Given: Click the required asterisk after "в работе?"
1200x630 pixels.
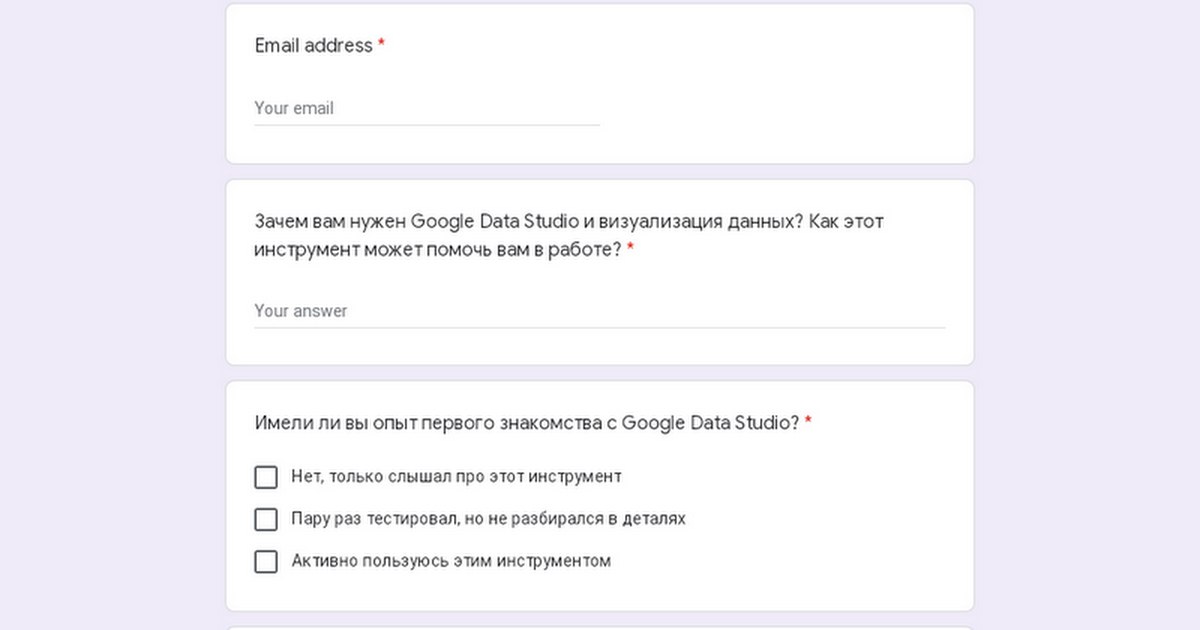Looking at the screenshot, I should click(x=631, y=250).
